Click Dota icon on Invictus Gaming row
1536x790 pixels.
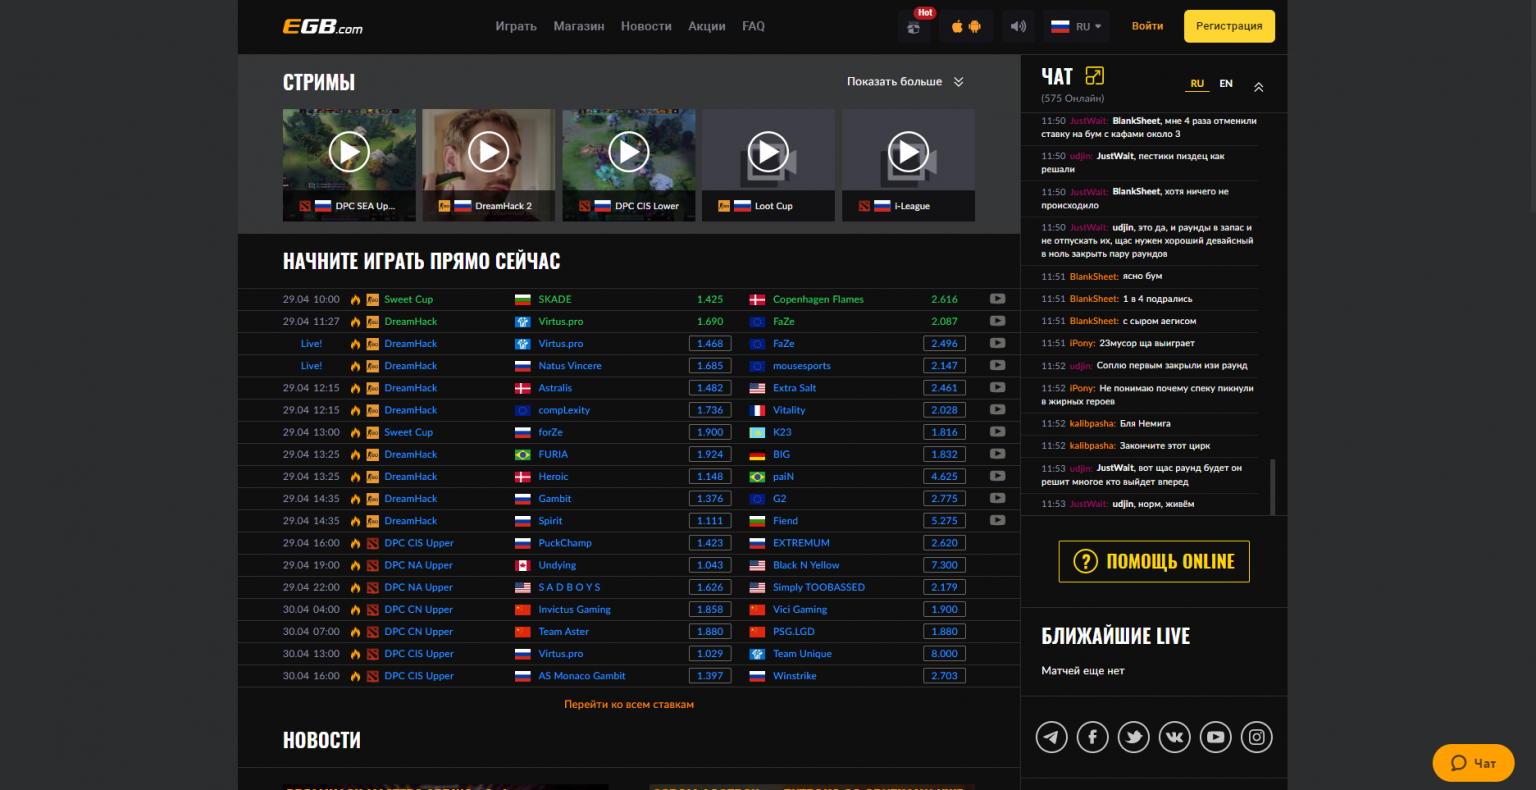(373, 609)
